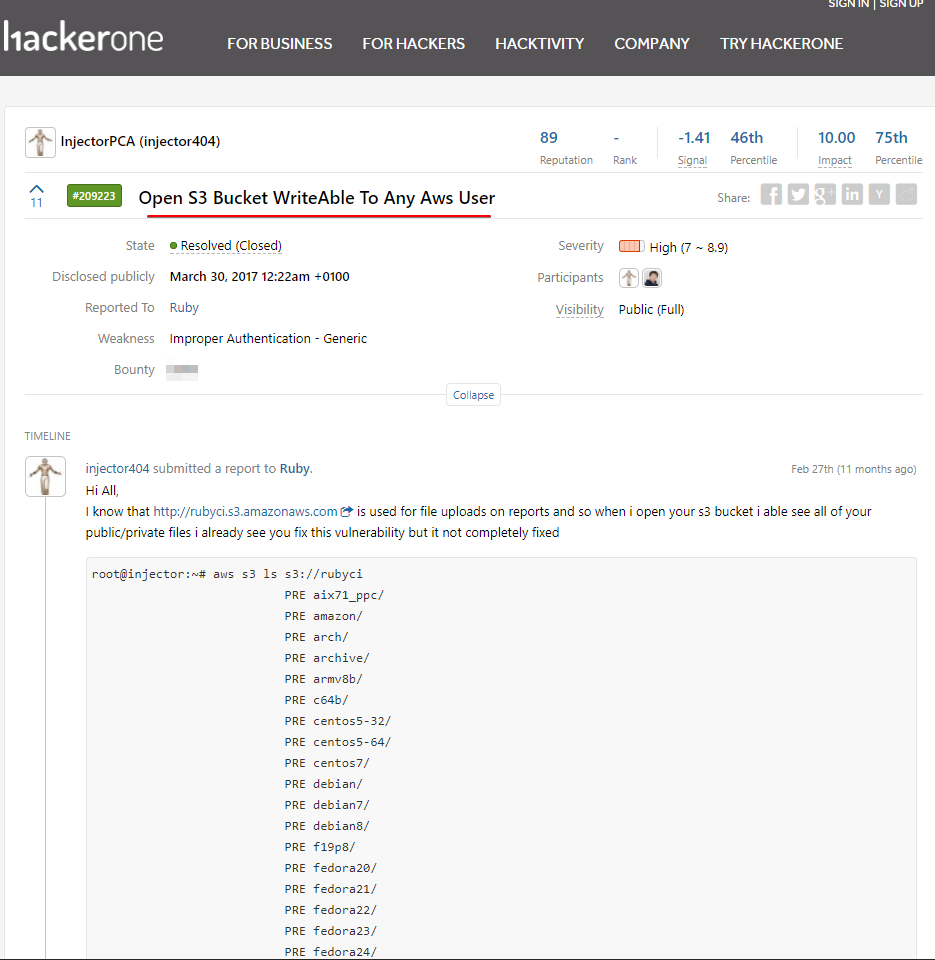Click PRE aix71_ppc/ entry
Viewport: 935px width, 960px height.
tap(334, 595)
